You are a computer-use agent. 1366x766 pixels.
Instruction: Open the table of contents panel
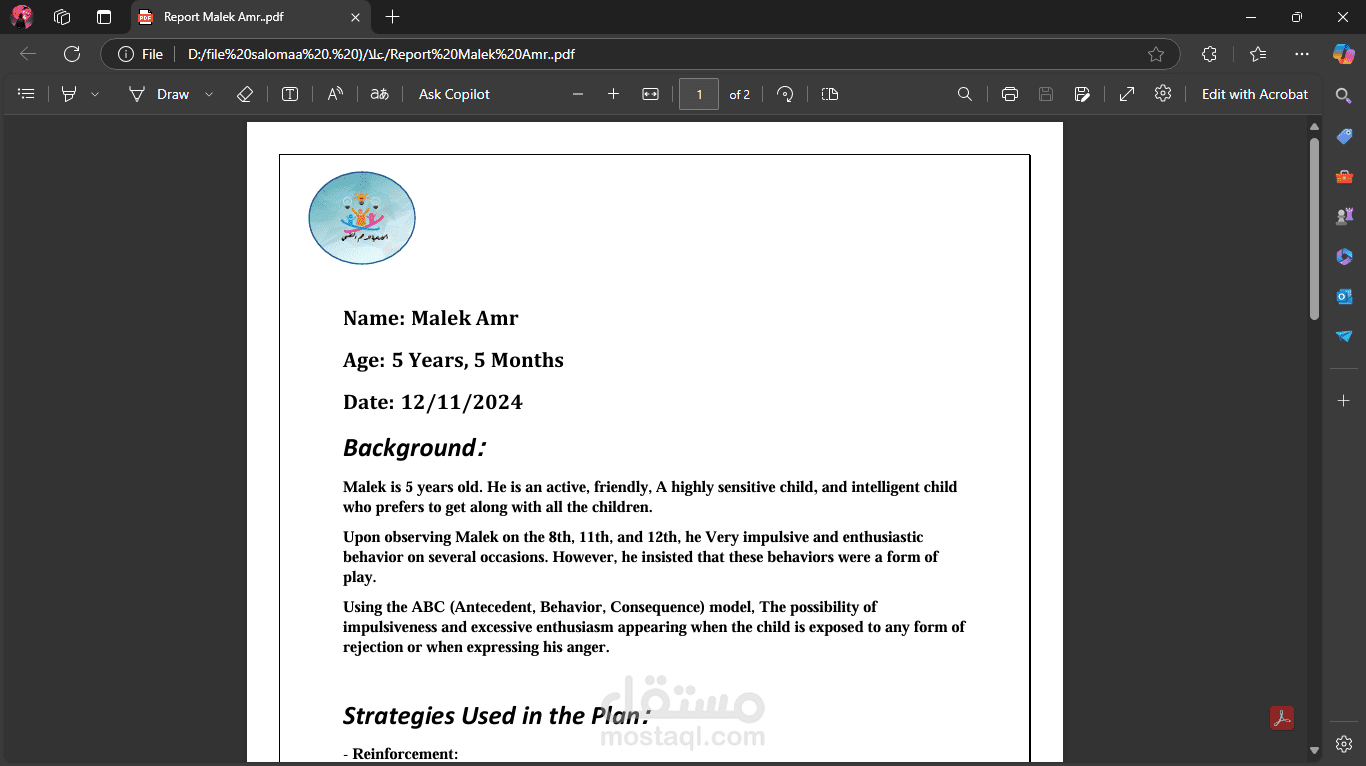[x=27, y=94]
